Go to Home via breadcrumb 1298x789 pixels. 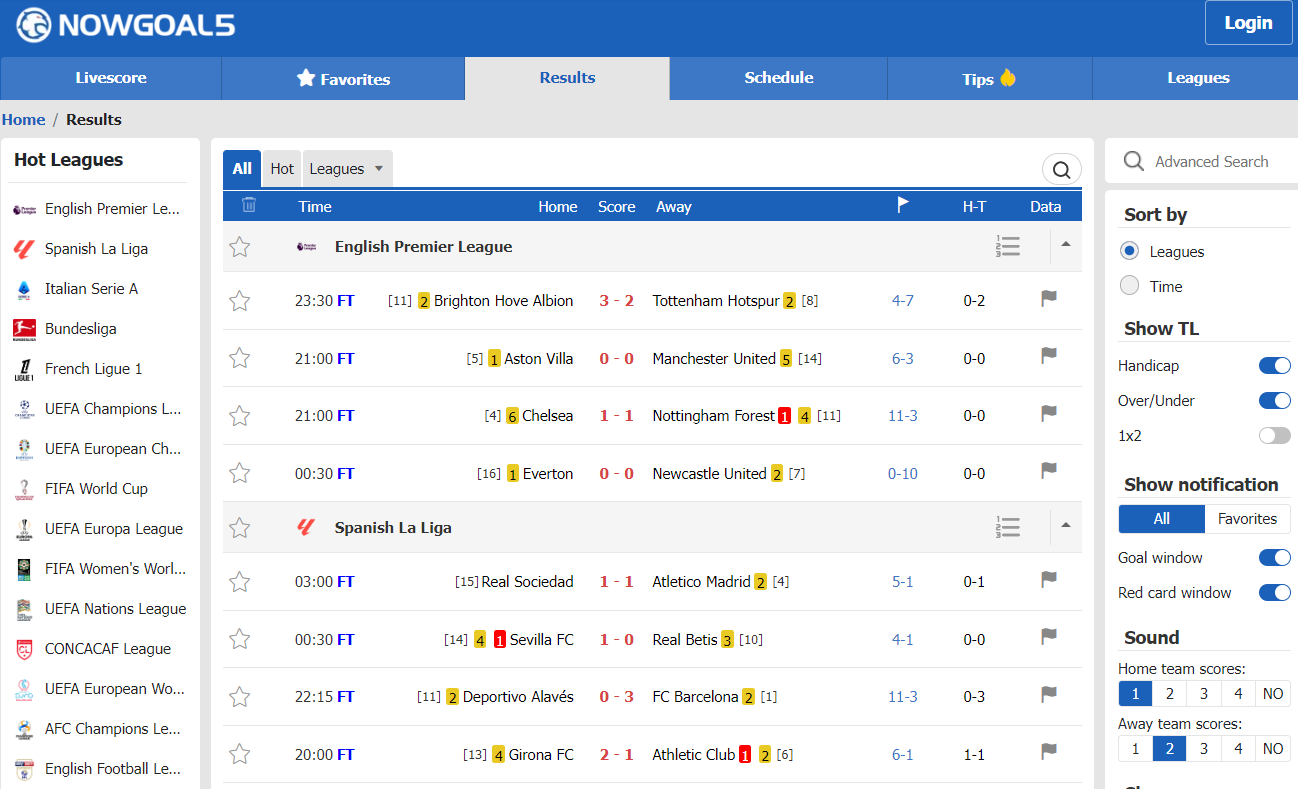pyautogui.click(x=23, y=120)
